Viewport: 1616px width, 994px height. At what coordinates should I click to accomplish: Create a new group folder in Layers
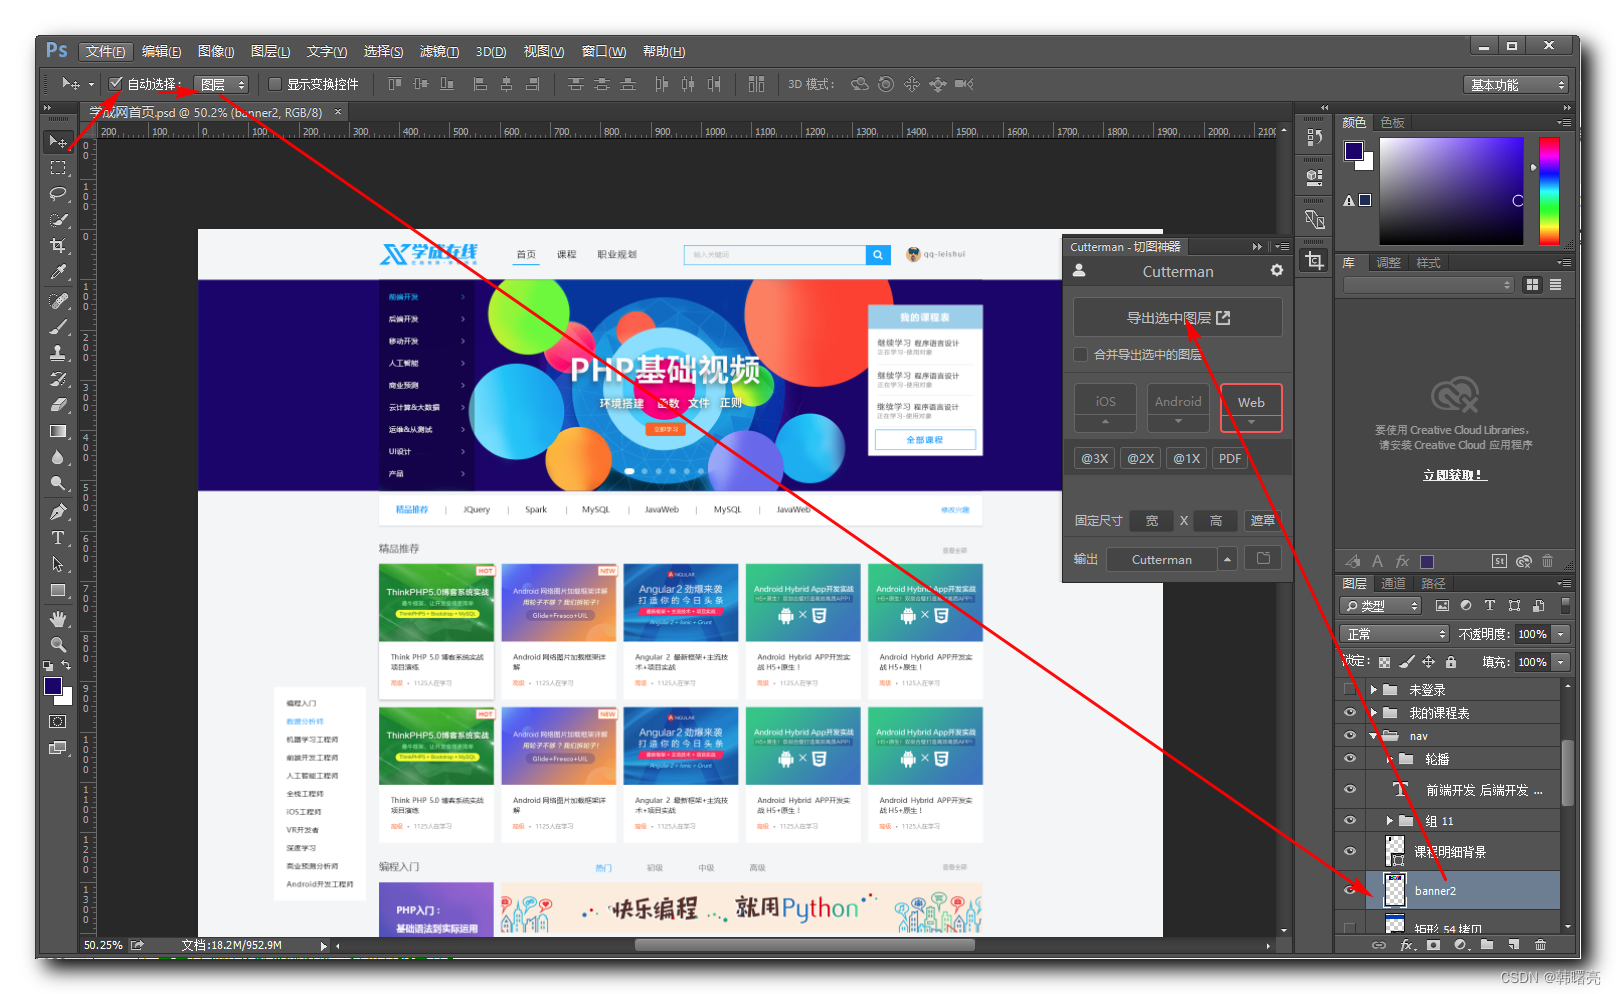(1487, 944)
